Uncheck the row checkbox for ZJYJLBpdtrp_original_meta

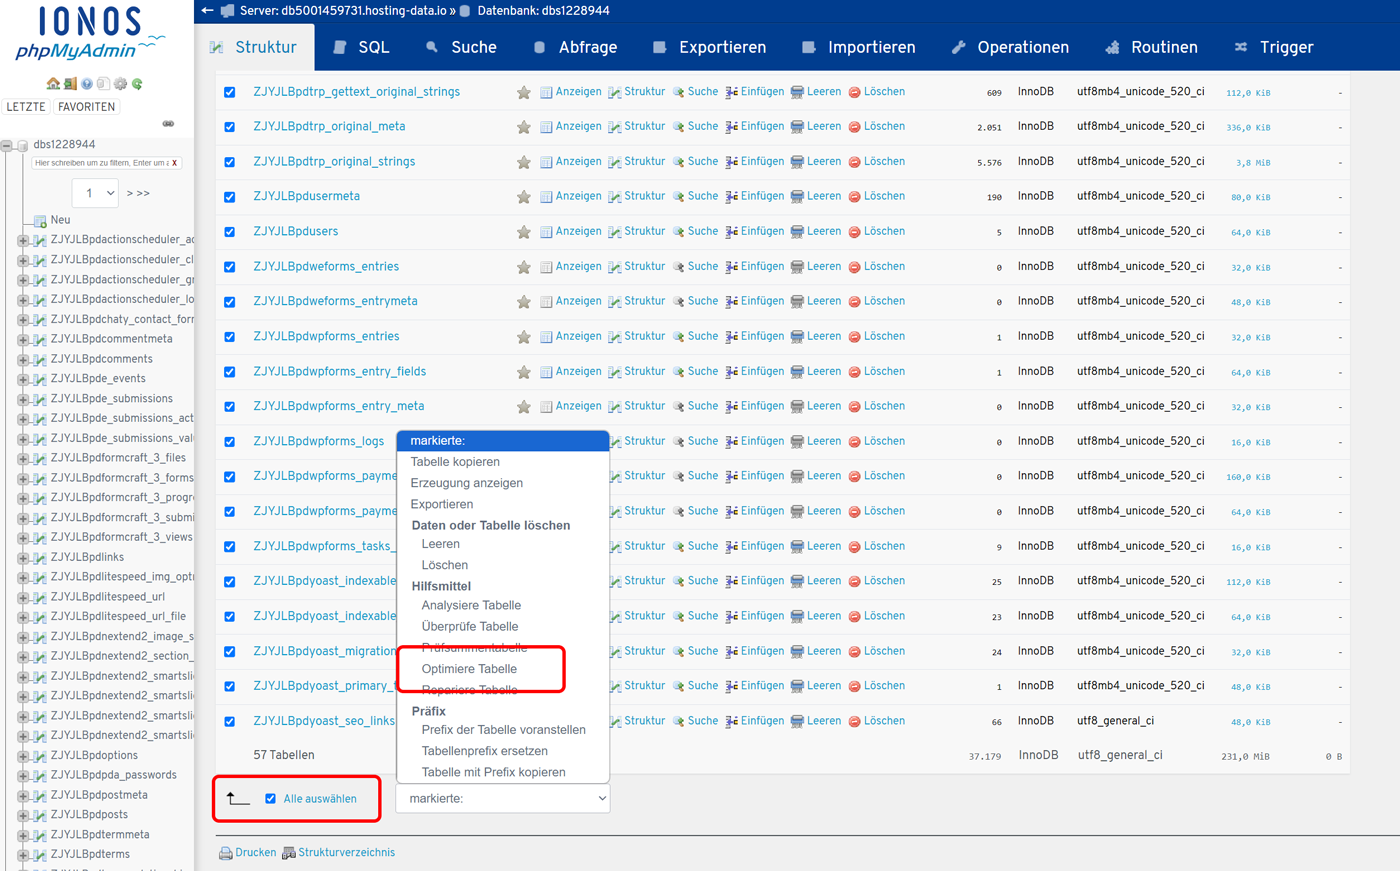[x=230, y=126]
